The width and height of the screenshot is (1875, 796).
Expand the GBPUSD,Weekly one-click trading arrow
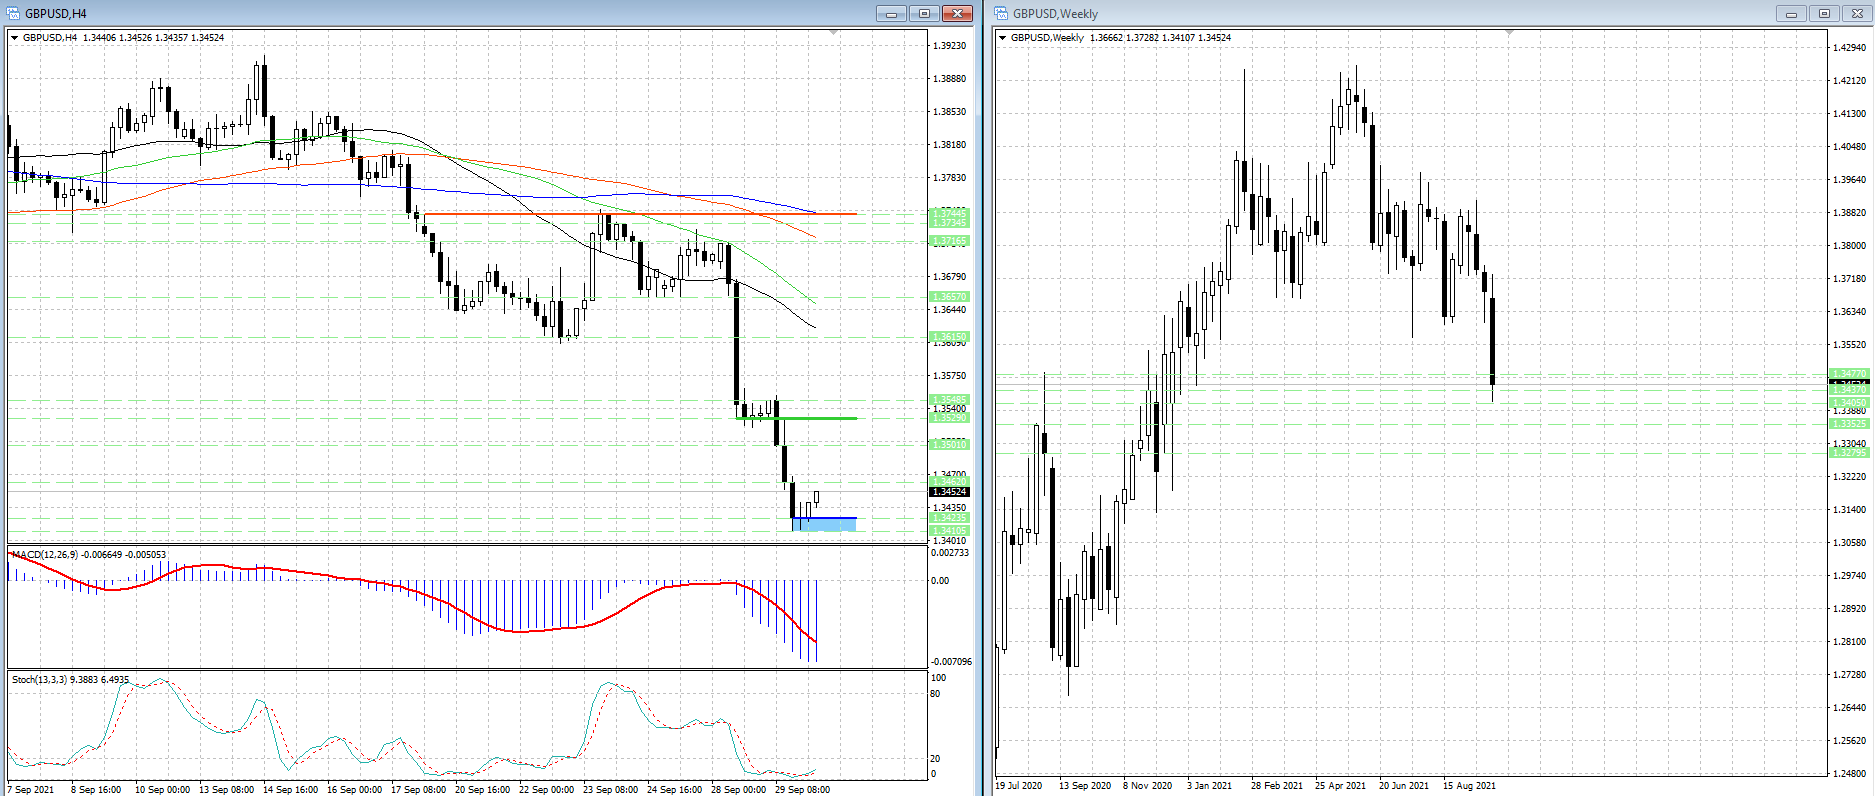[1002, 38]
